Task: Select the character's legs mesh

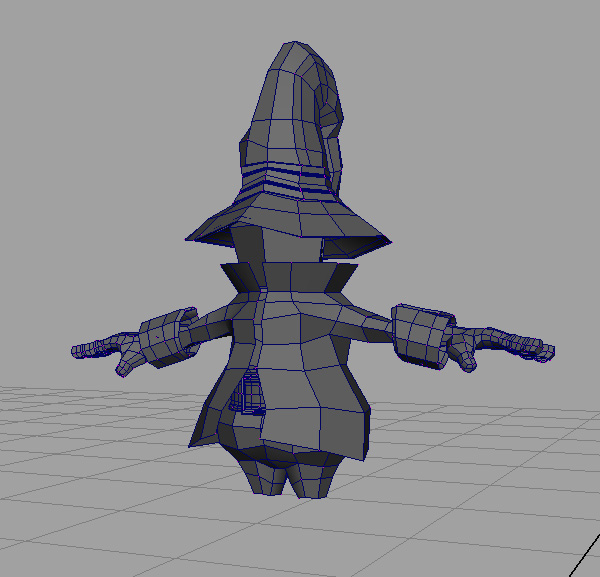Action: click(293, 476)
